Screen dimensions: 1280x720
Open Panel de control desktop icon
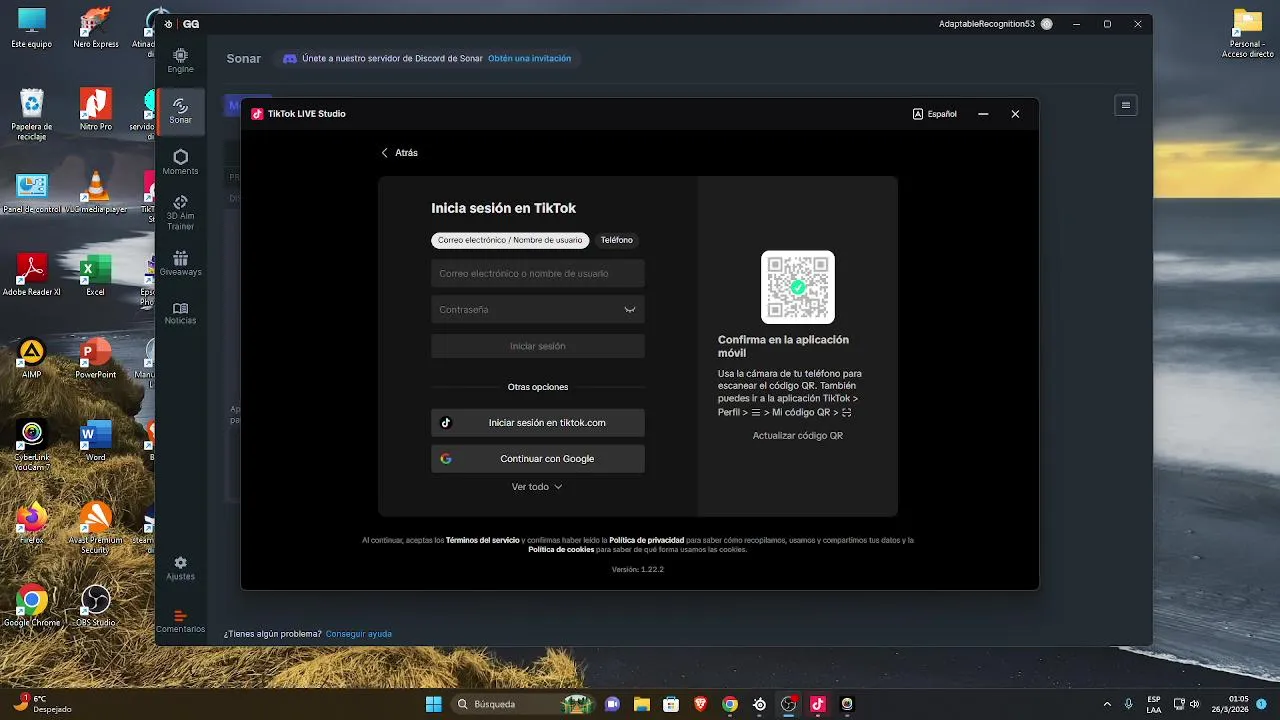click(x=32, y=193)
